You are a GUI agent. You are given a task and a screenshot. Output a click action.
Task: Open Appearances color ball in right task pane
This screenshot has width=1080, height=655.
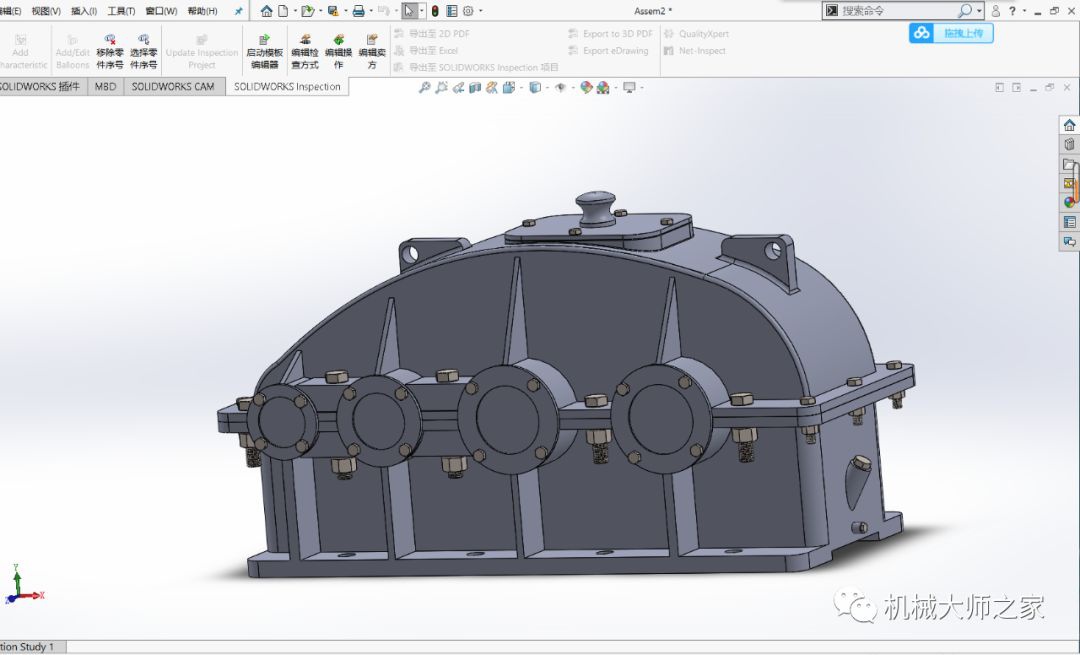[x=1069, y=203]
